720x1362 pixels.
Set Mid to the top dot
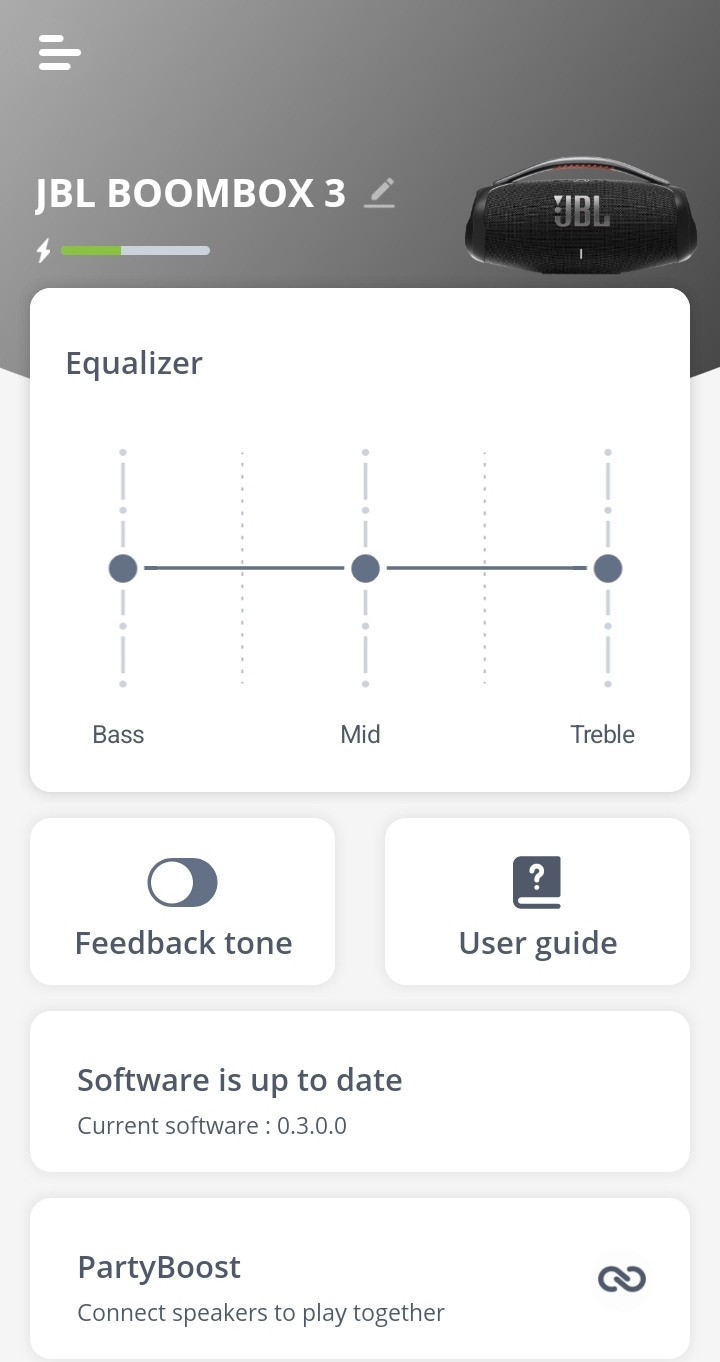click(365, 452)
